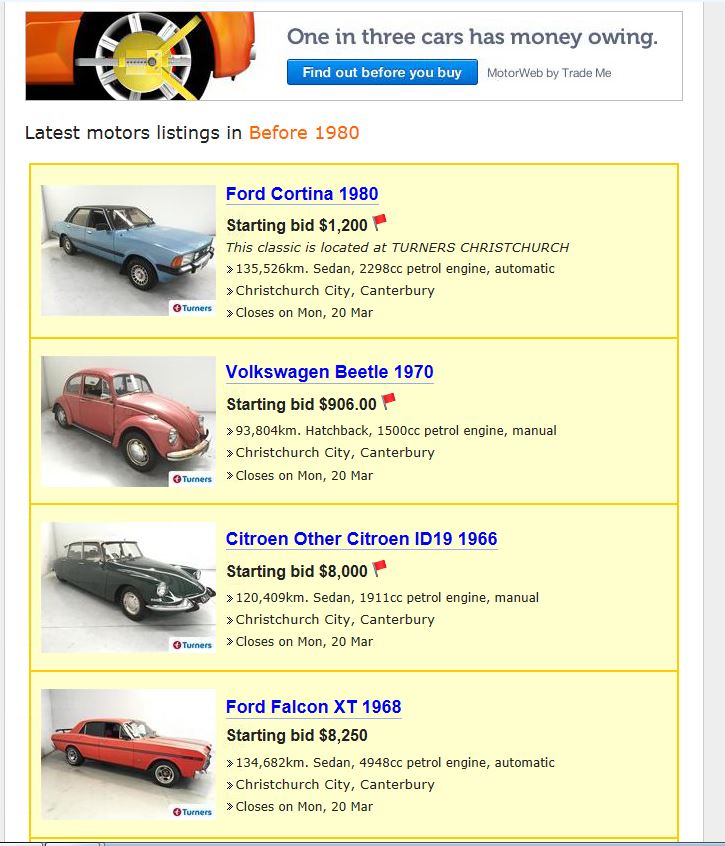Viewport: 725px width, 846px height.
Task: Click the One in three cars headline
Action: point(473,37)
